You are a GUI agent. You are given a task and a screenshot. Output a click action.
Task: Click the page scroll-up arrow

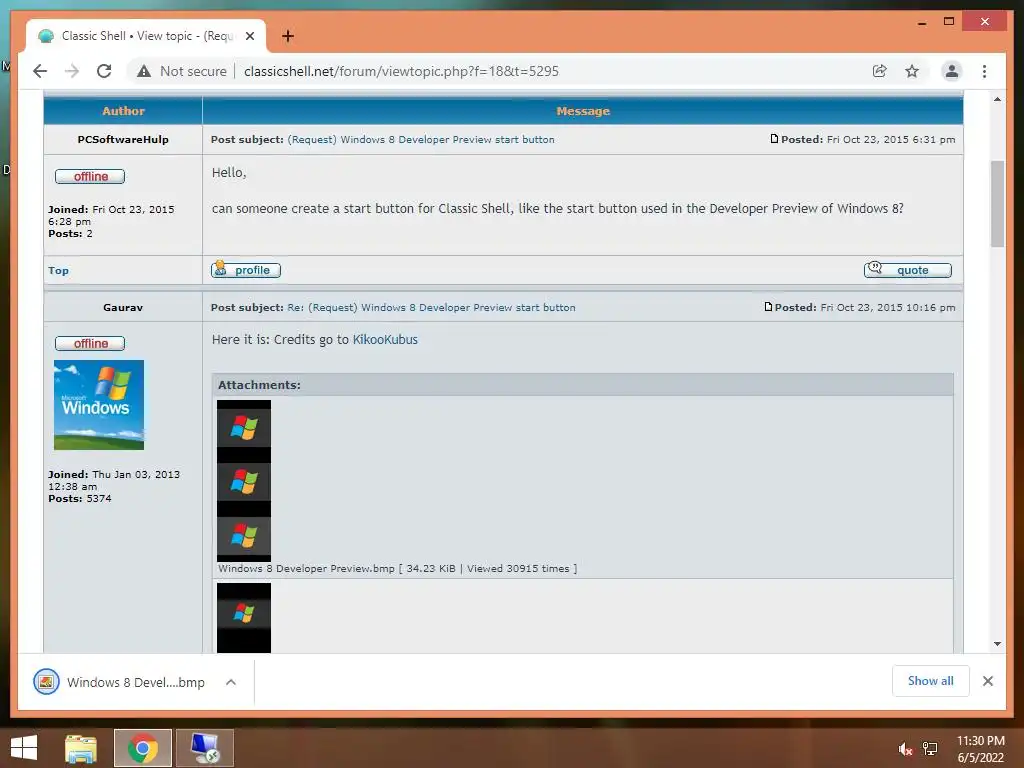click(x=997, y=99)
